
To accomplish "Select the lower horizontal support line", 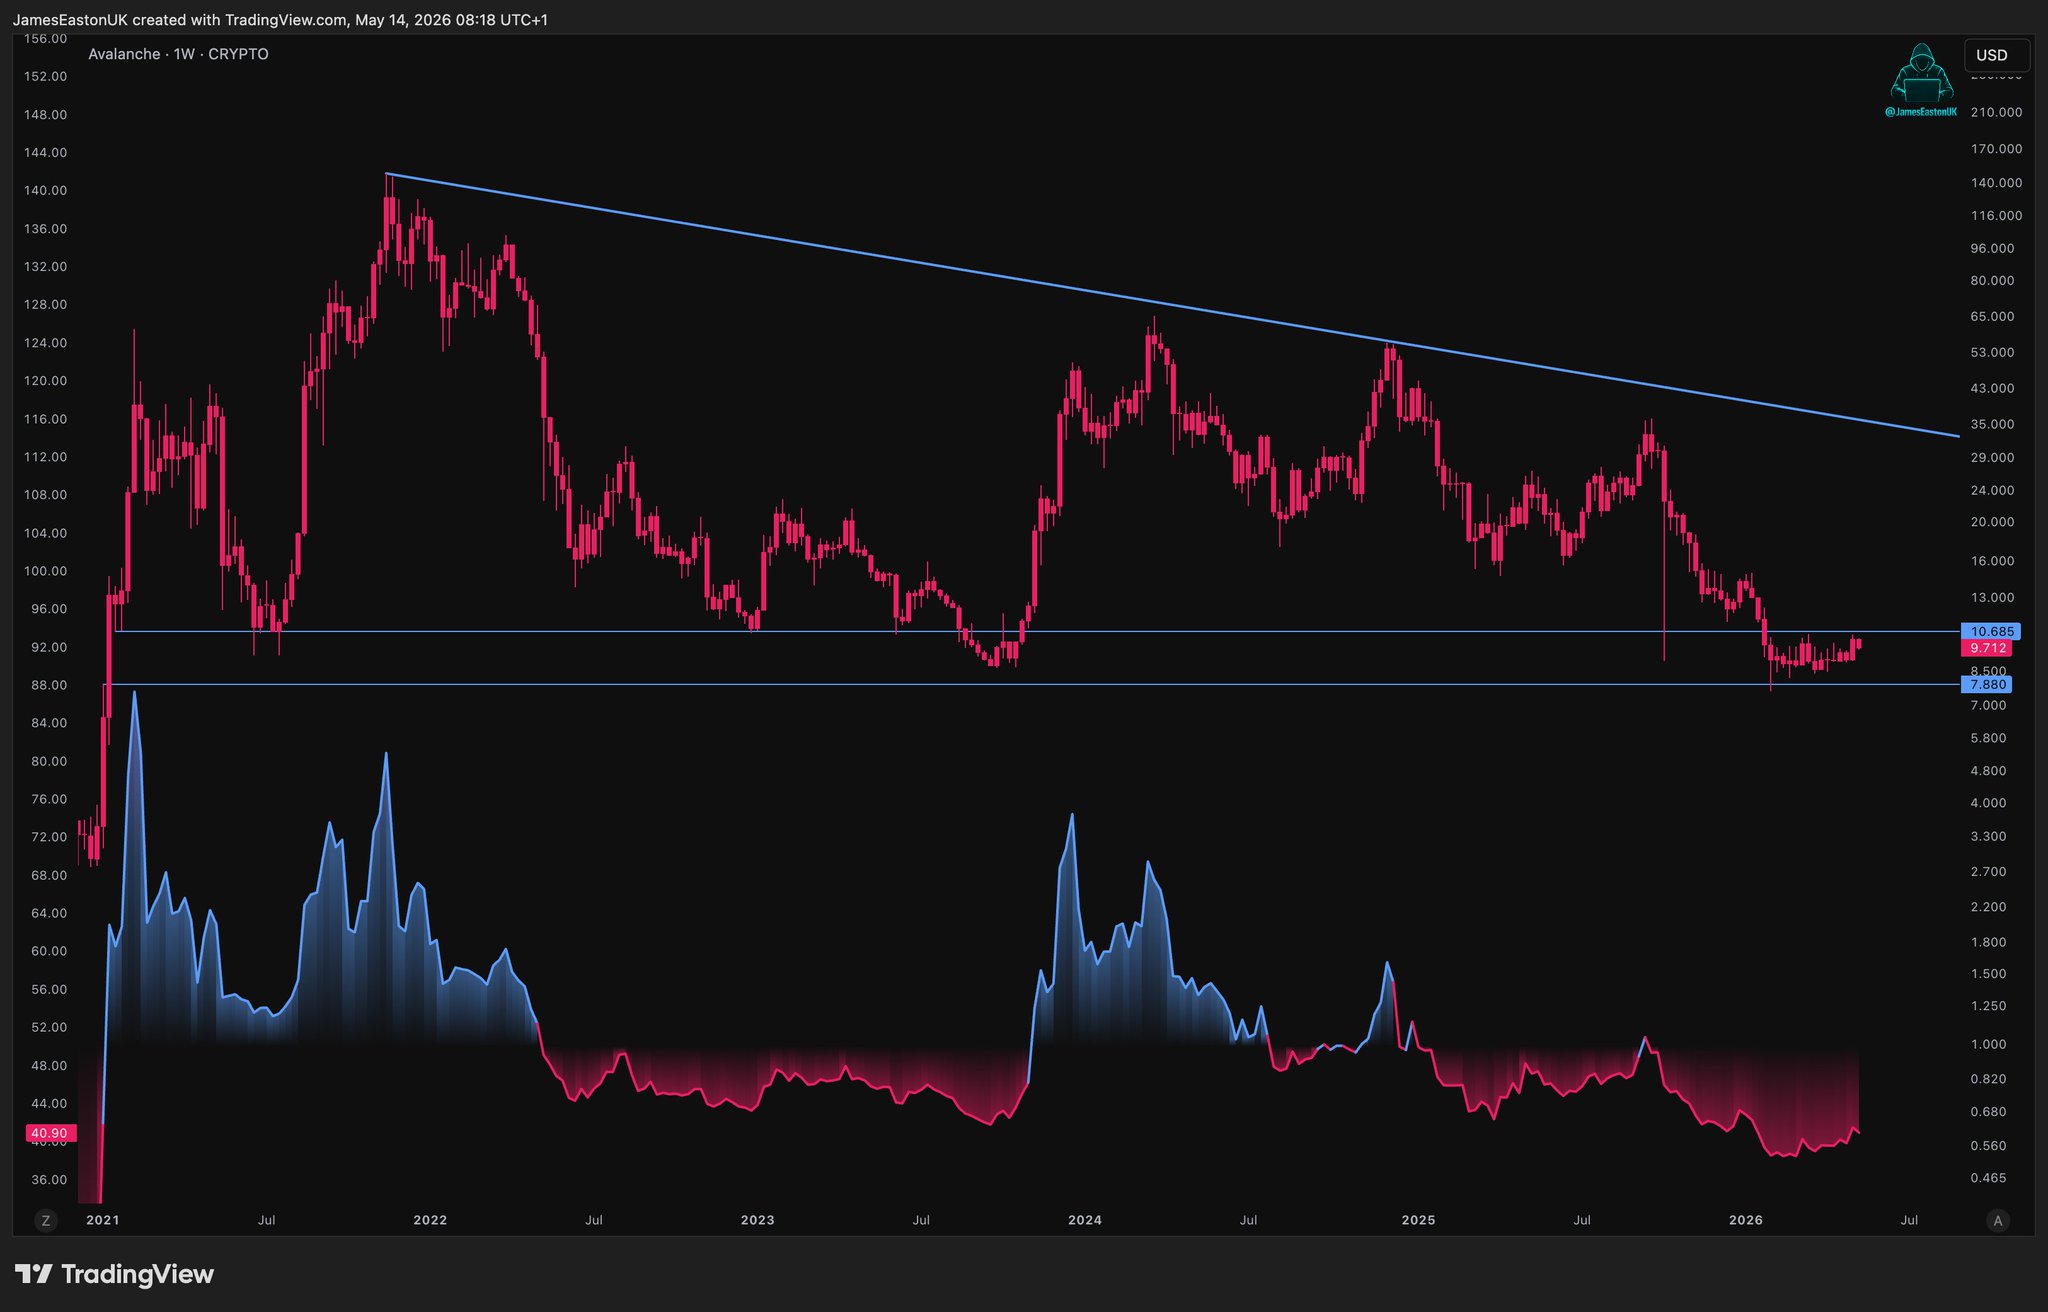I will (x=1032, y=684).
